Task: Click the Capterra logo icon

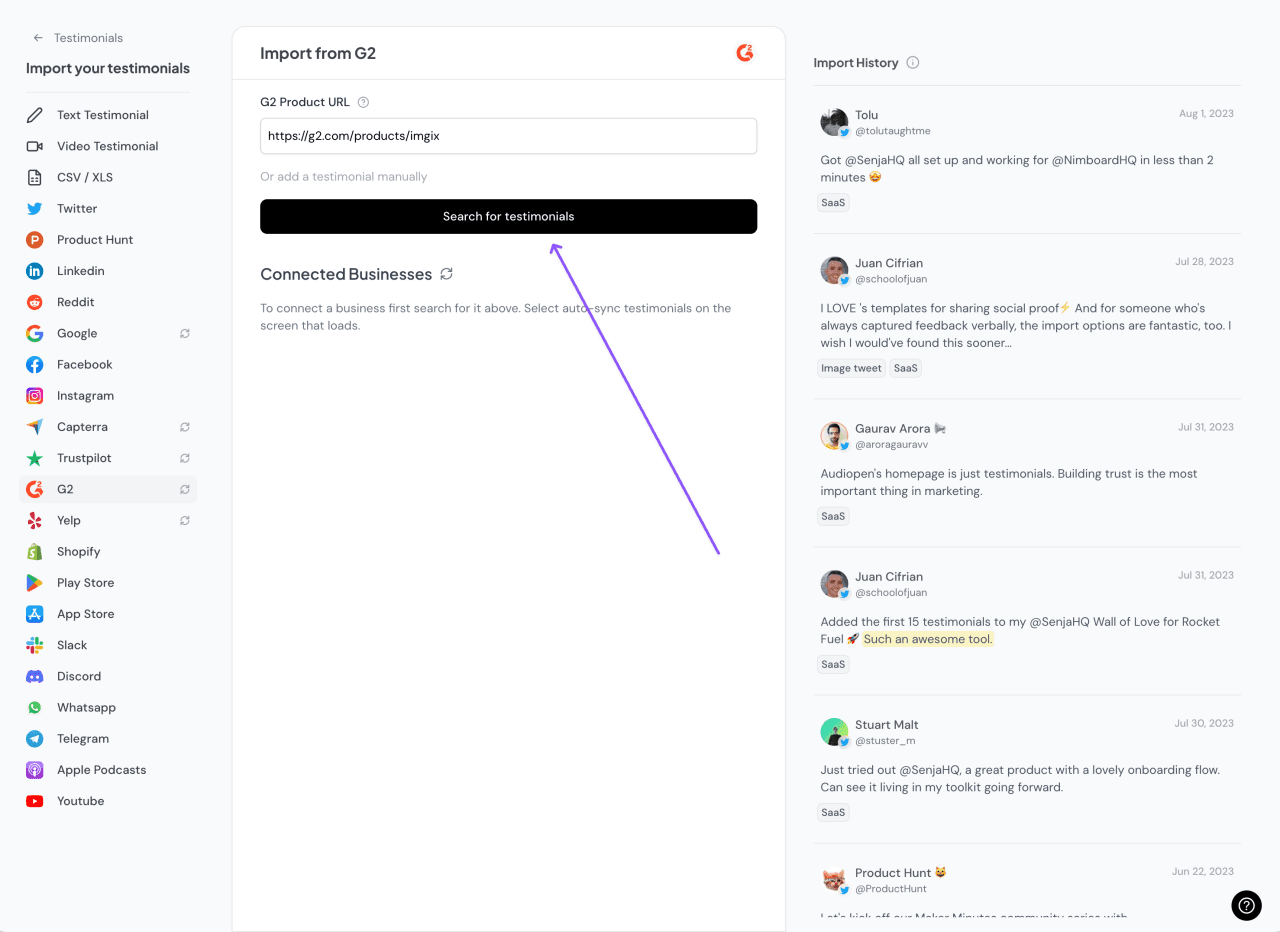Action: 35,427
